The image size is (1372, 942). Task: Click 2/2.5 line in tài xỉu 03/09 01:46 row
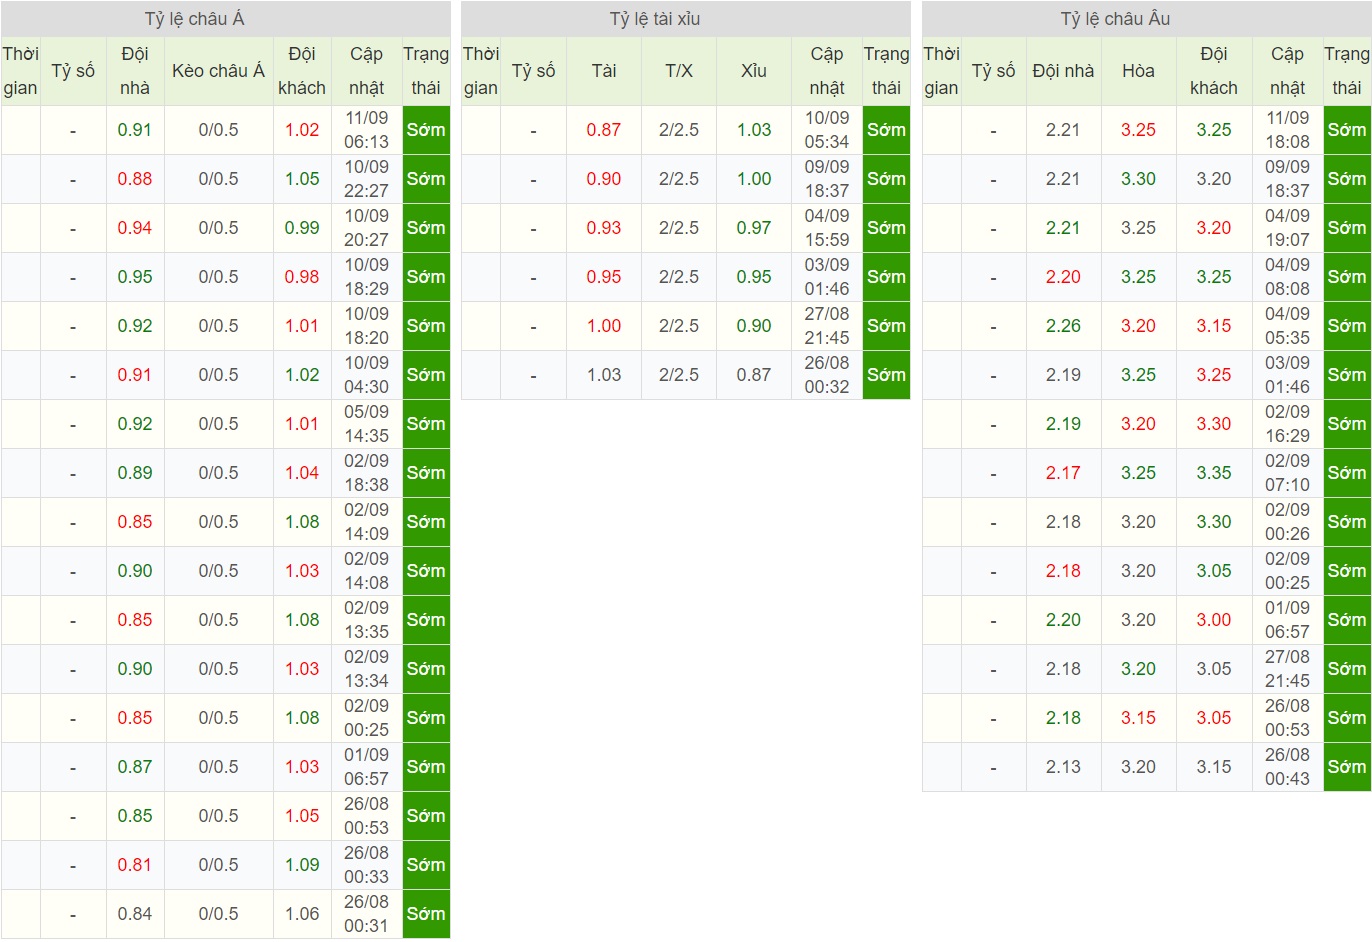click(679, 277)
